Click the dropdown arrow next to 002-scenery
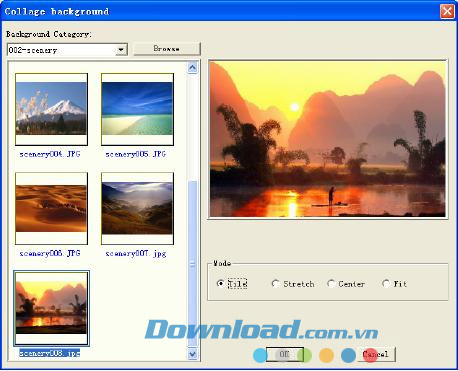The height and width of the screenshot is (371, 458). [121, 50]
